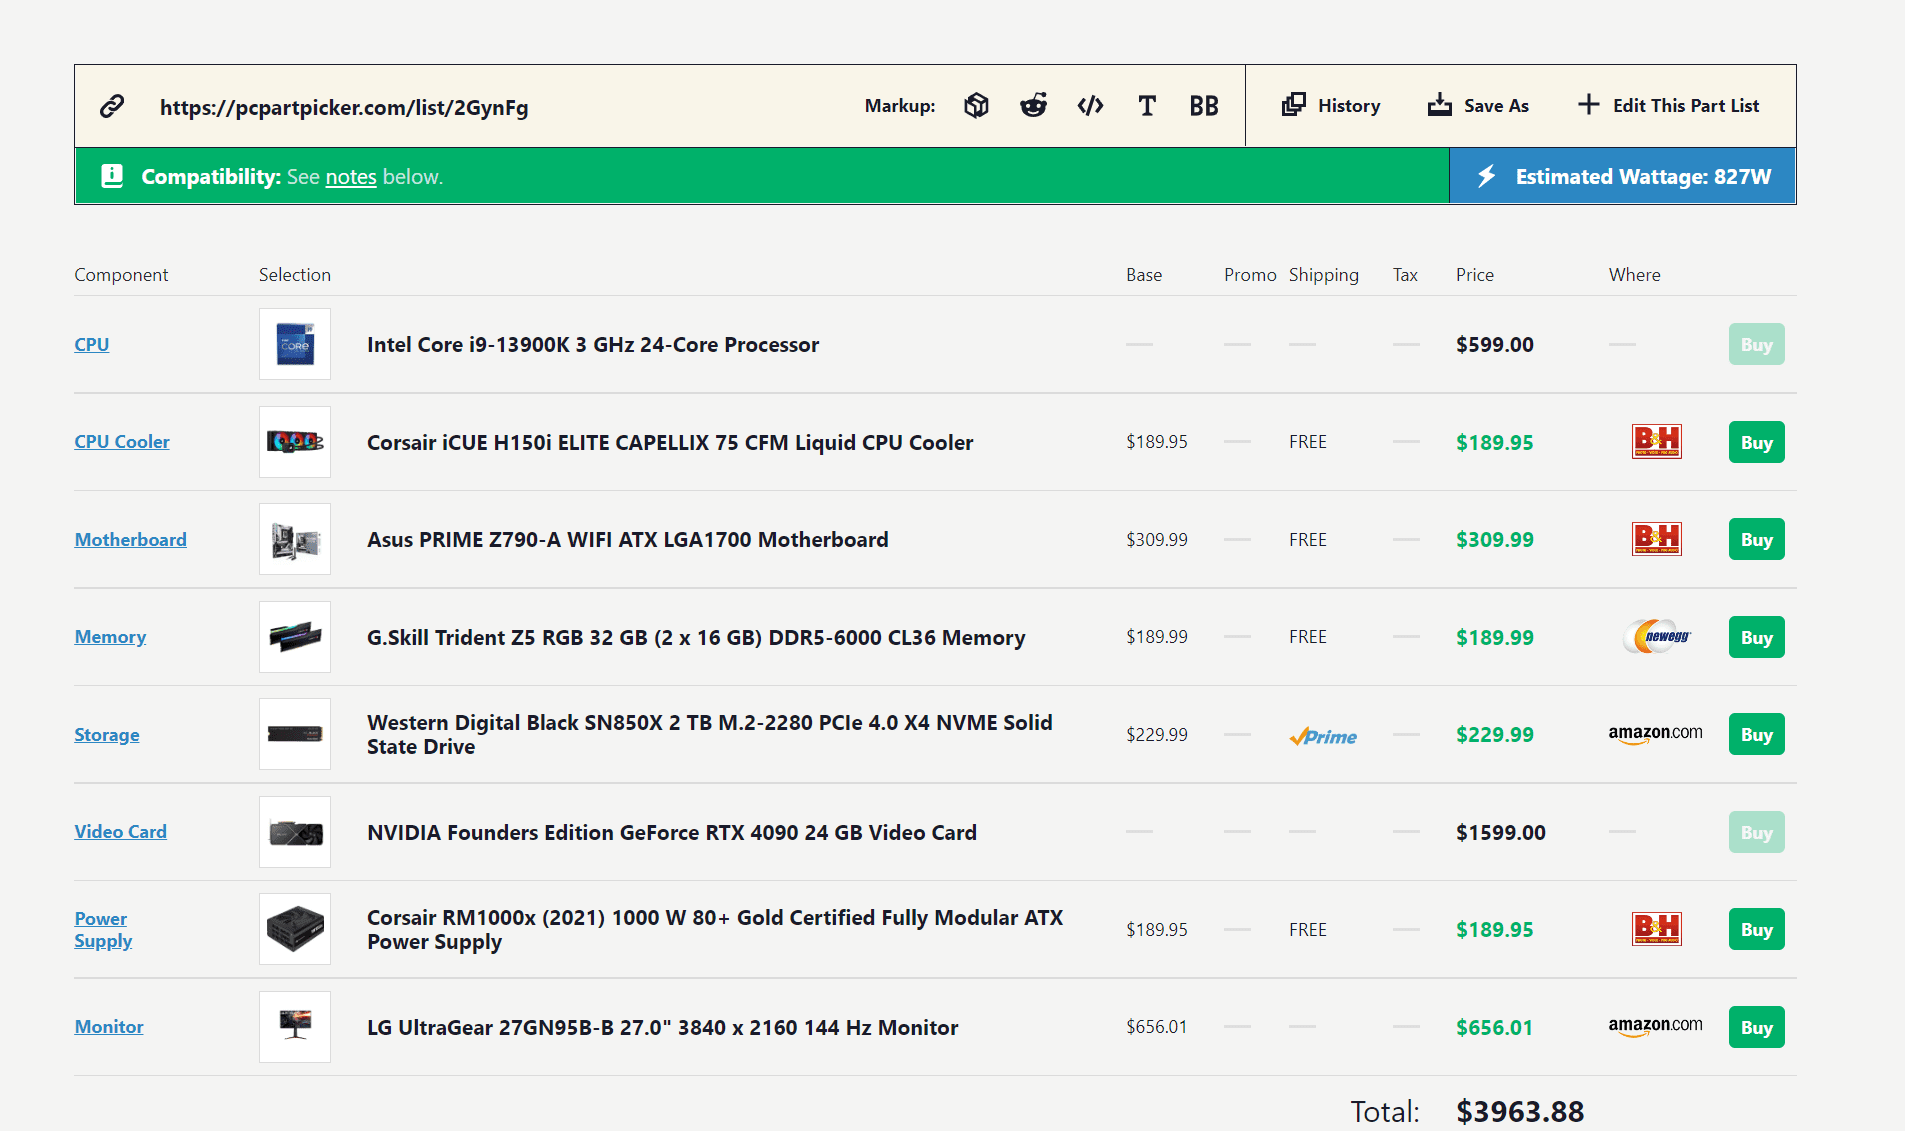Click the permalink chain icon
This screenshot has height=1131, width=1905.
point(112,106)
